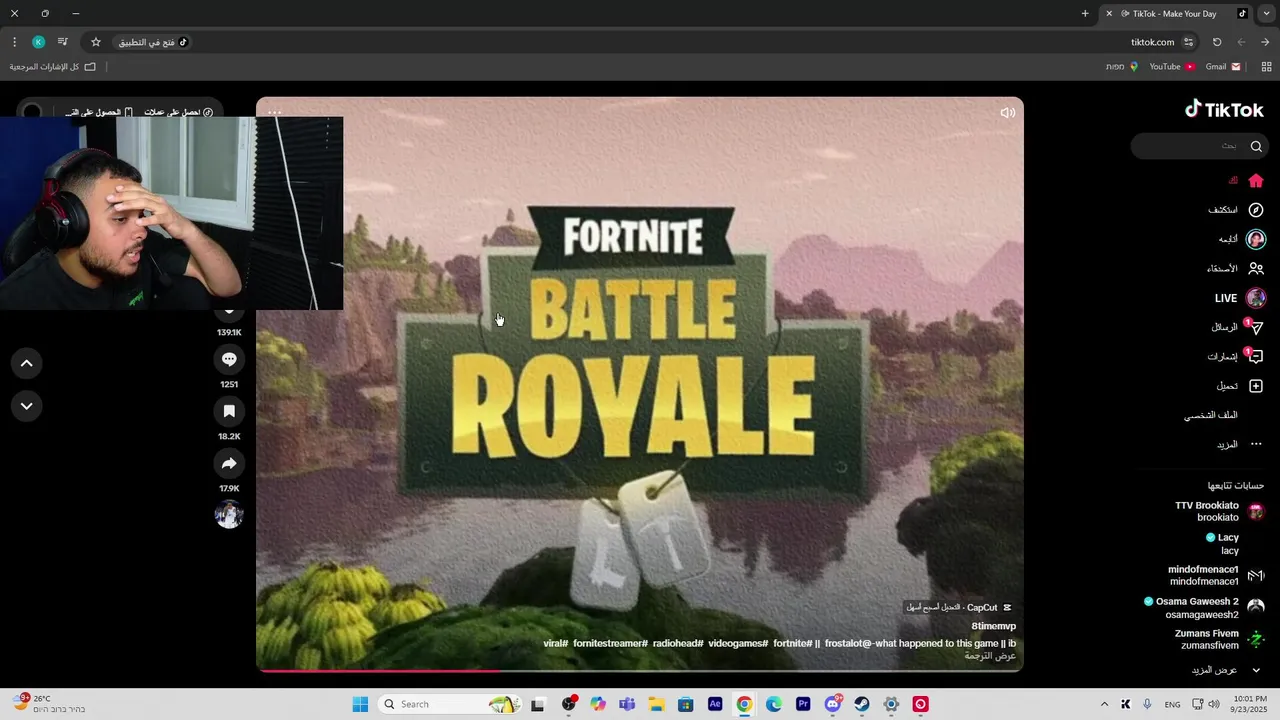Open Osama Gaweesh 2's account
Screen dimensions: 1280x720
1205,608
